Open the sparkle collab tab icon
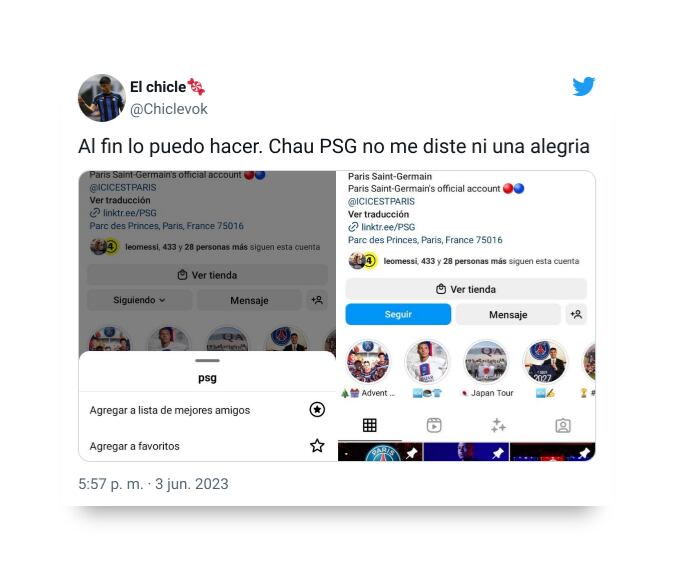 pos(499,425)
